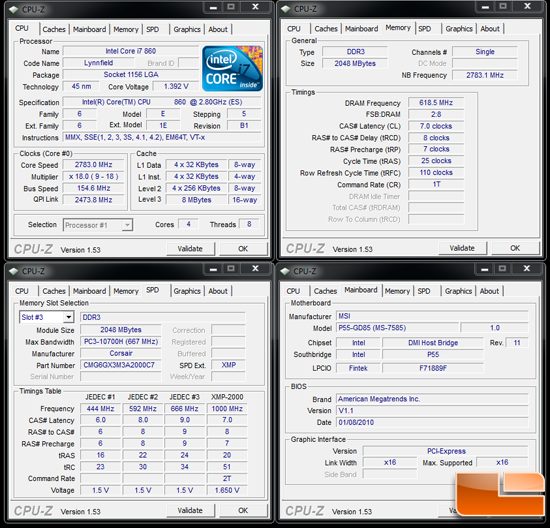The height and width of the screenshot is (528, 550).
Task: Click the Multiplier value x 18.0 (9 - 18)
Action: coord(93,176)
